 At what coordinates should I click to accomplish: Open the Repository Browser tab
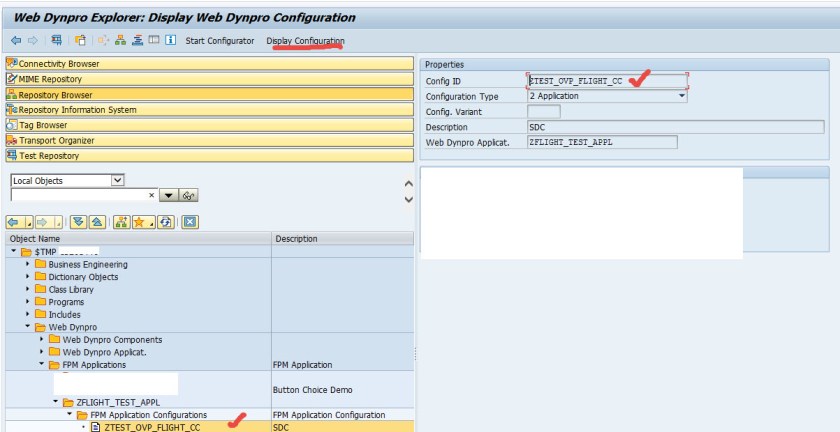[208, 95]
